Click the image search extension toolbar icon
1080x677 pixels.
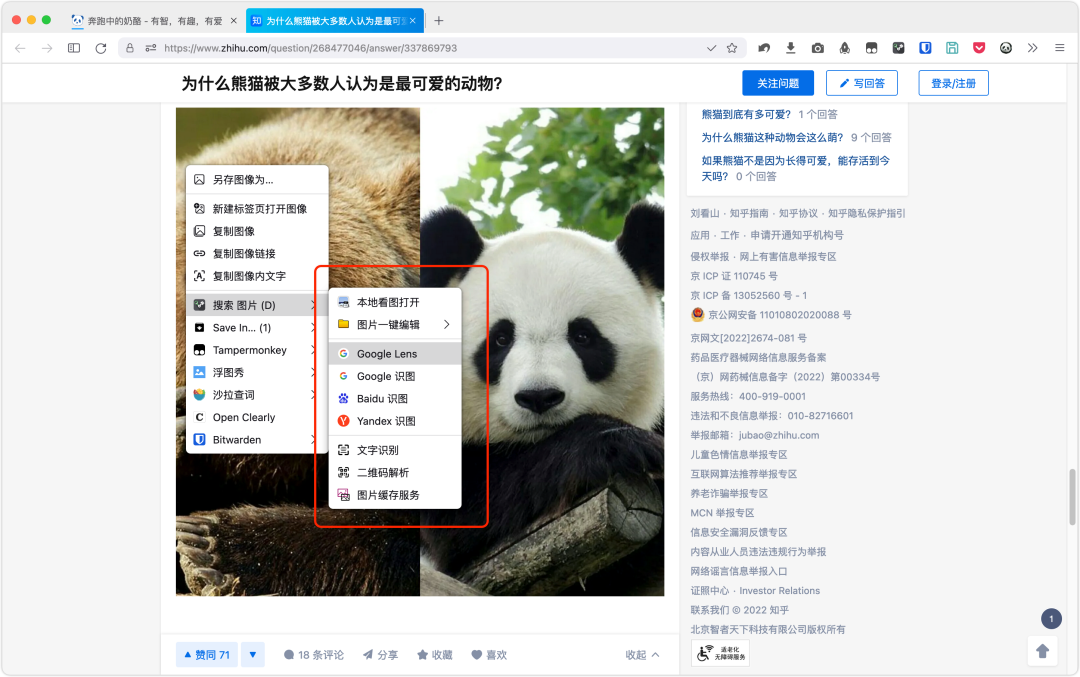898,48
